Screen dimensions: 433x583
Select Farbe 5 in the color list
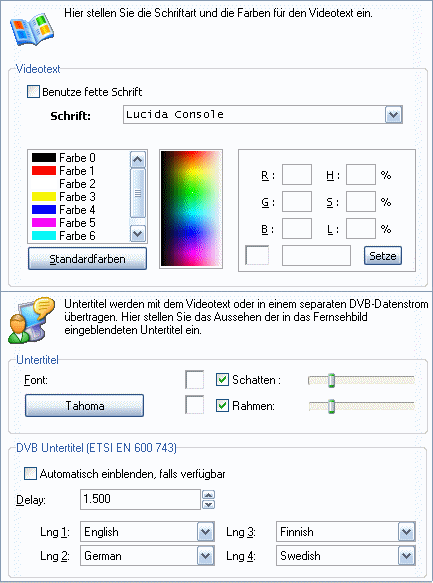tap(79, 223)
